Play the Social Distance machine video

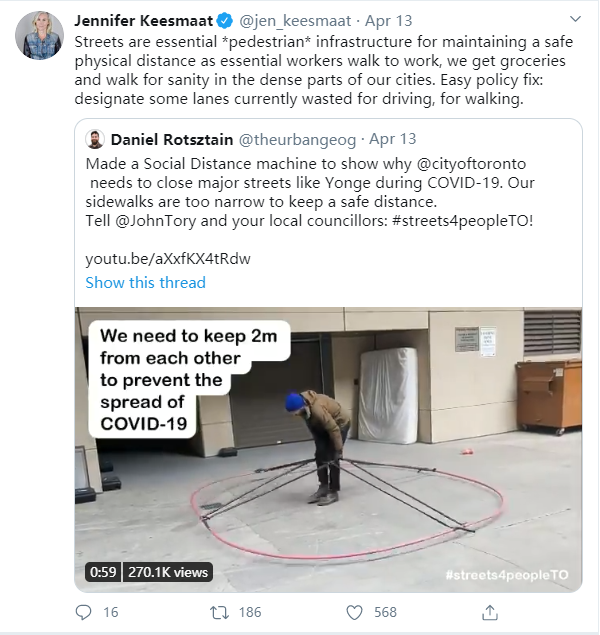pos(328,450)
